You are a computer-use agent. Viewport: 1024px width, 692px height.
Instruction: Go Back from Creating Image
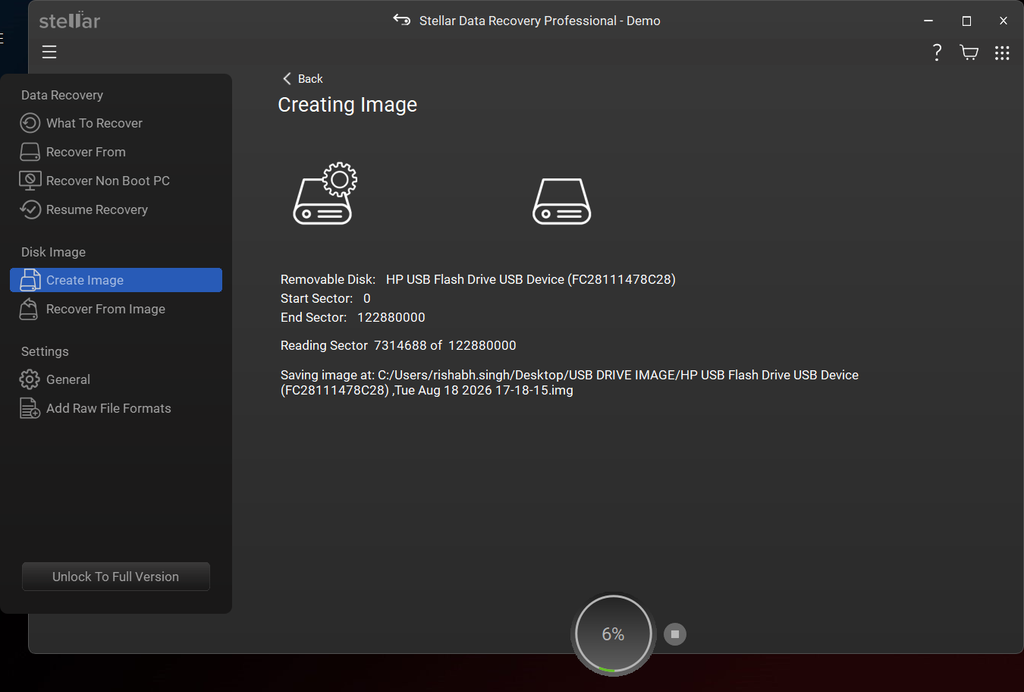pos(302,79)
